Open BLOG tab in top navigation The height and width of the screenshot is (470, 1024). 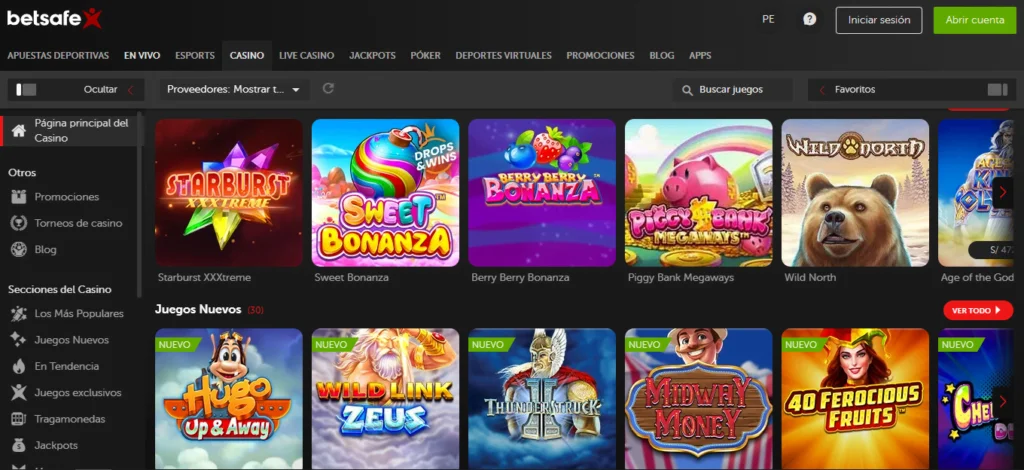pyautogui.click(x=662, y=55)
